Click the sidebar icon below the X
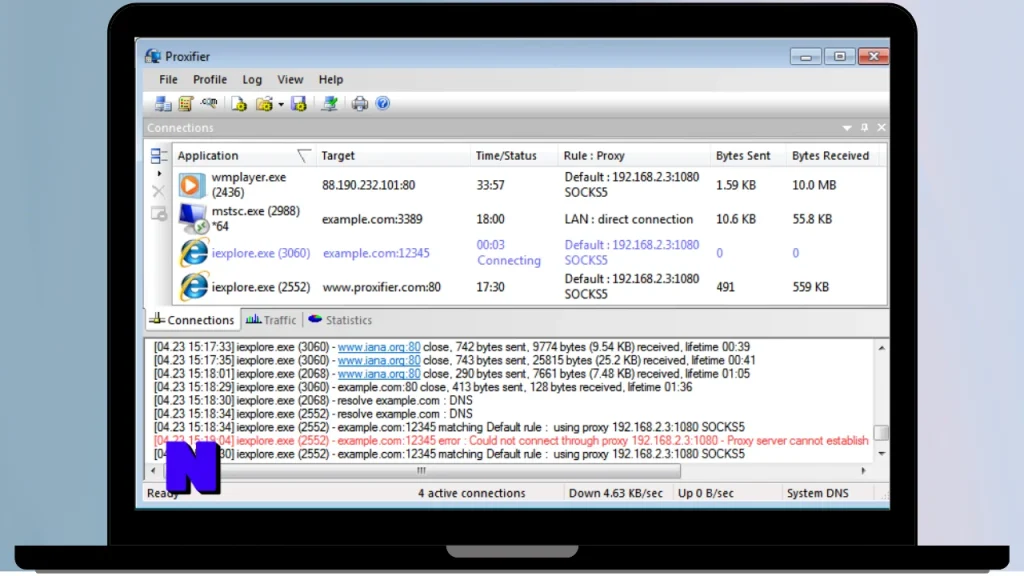 click(x=159, y=214)
